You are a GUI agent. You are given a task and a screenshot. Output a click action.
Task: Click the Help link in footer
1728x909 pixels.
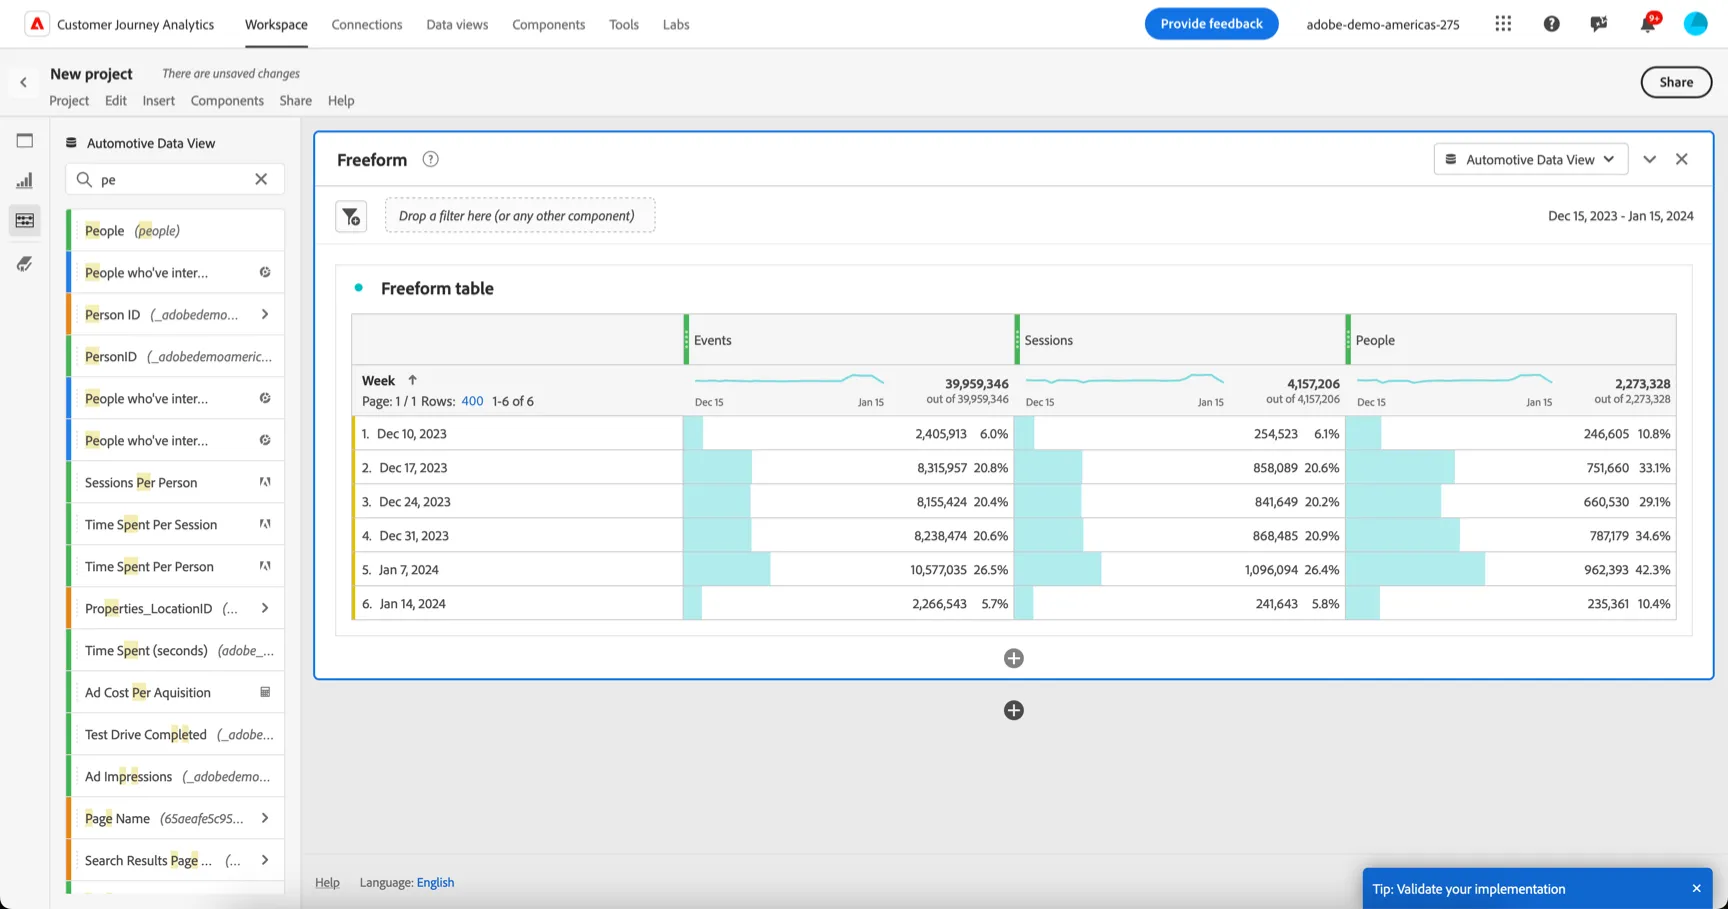[x=327, y=882]
